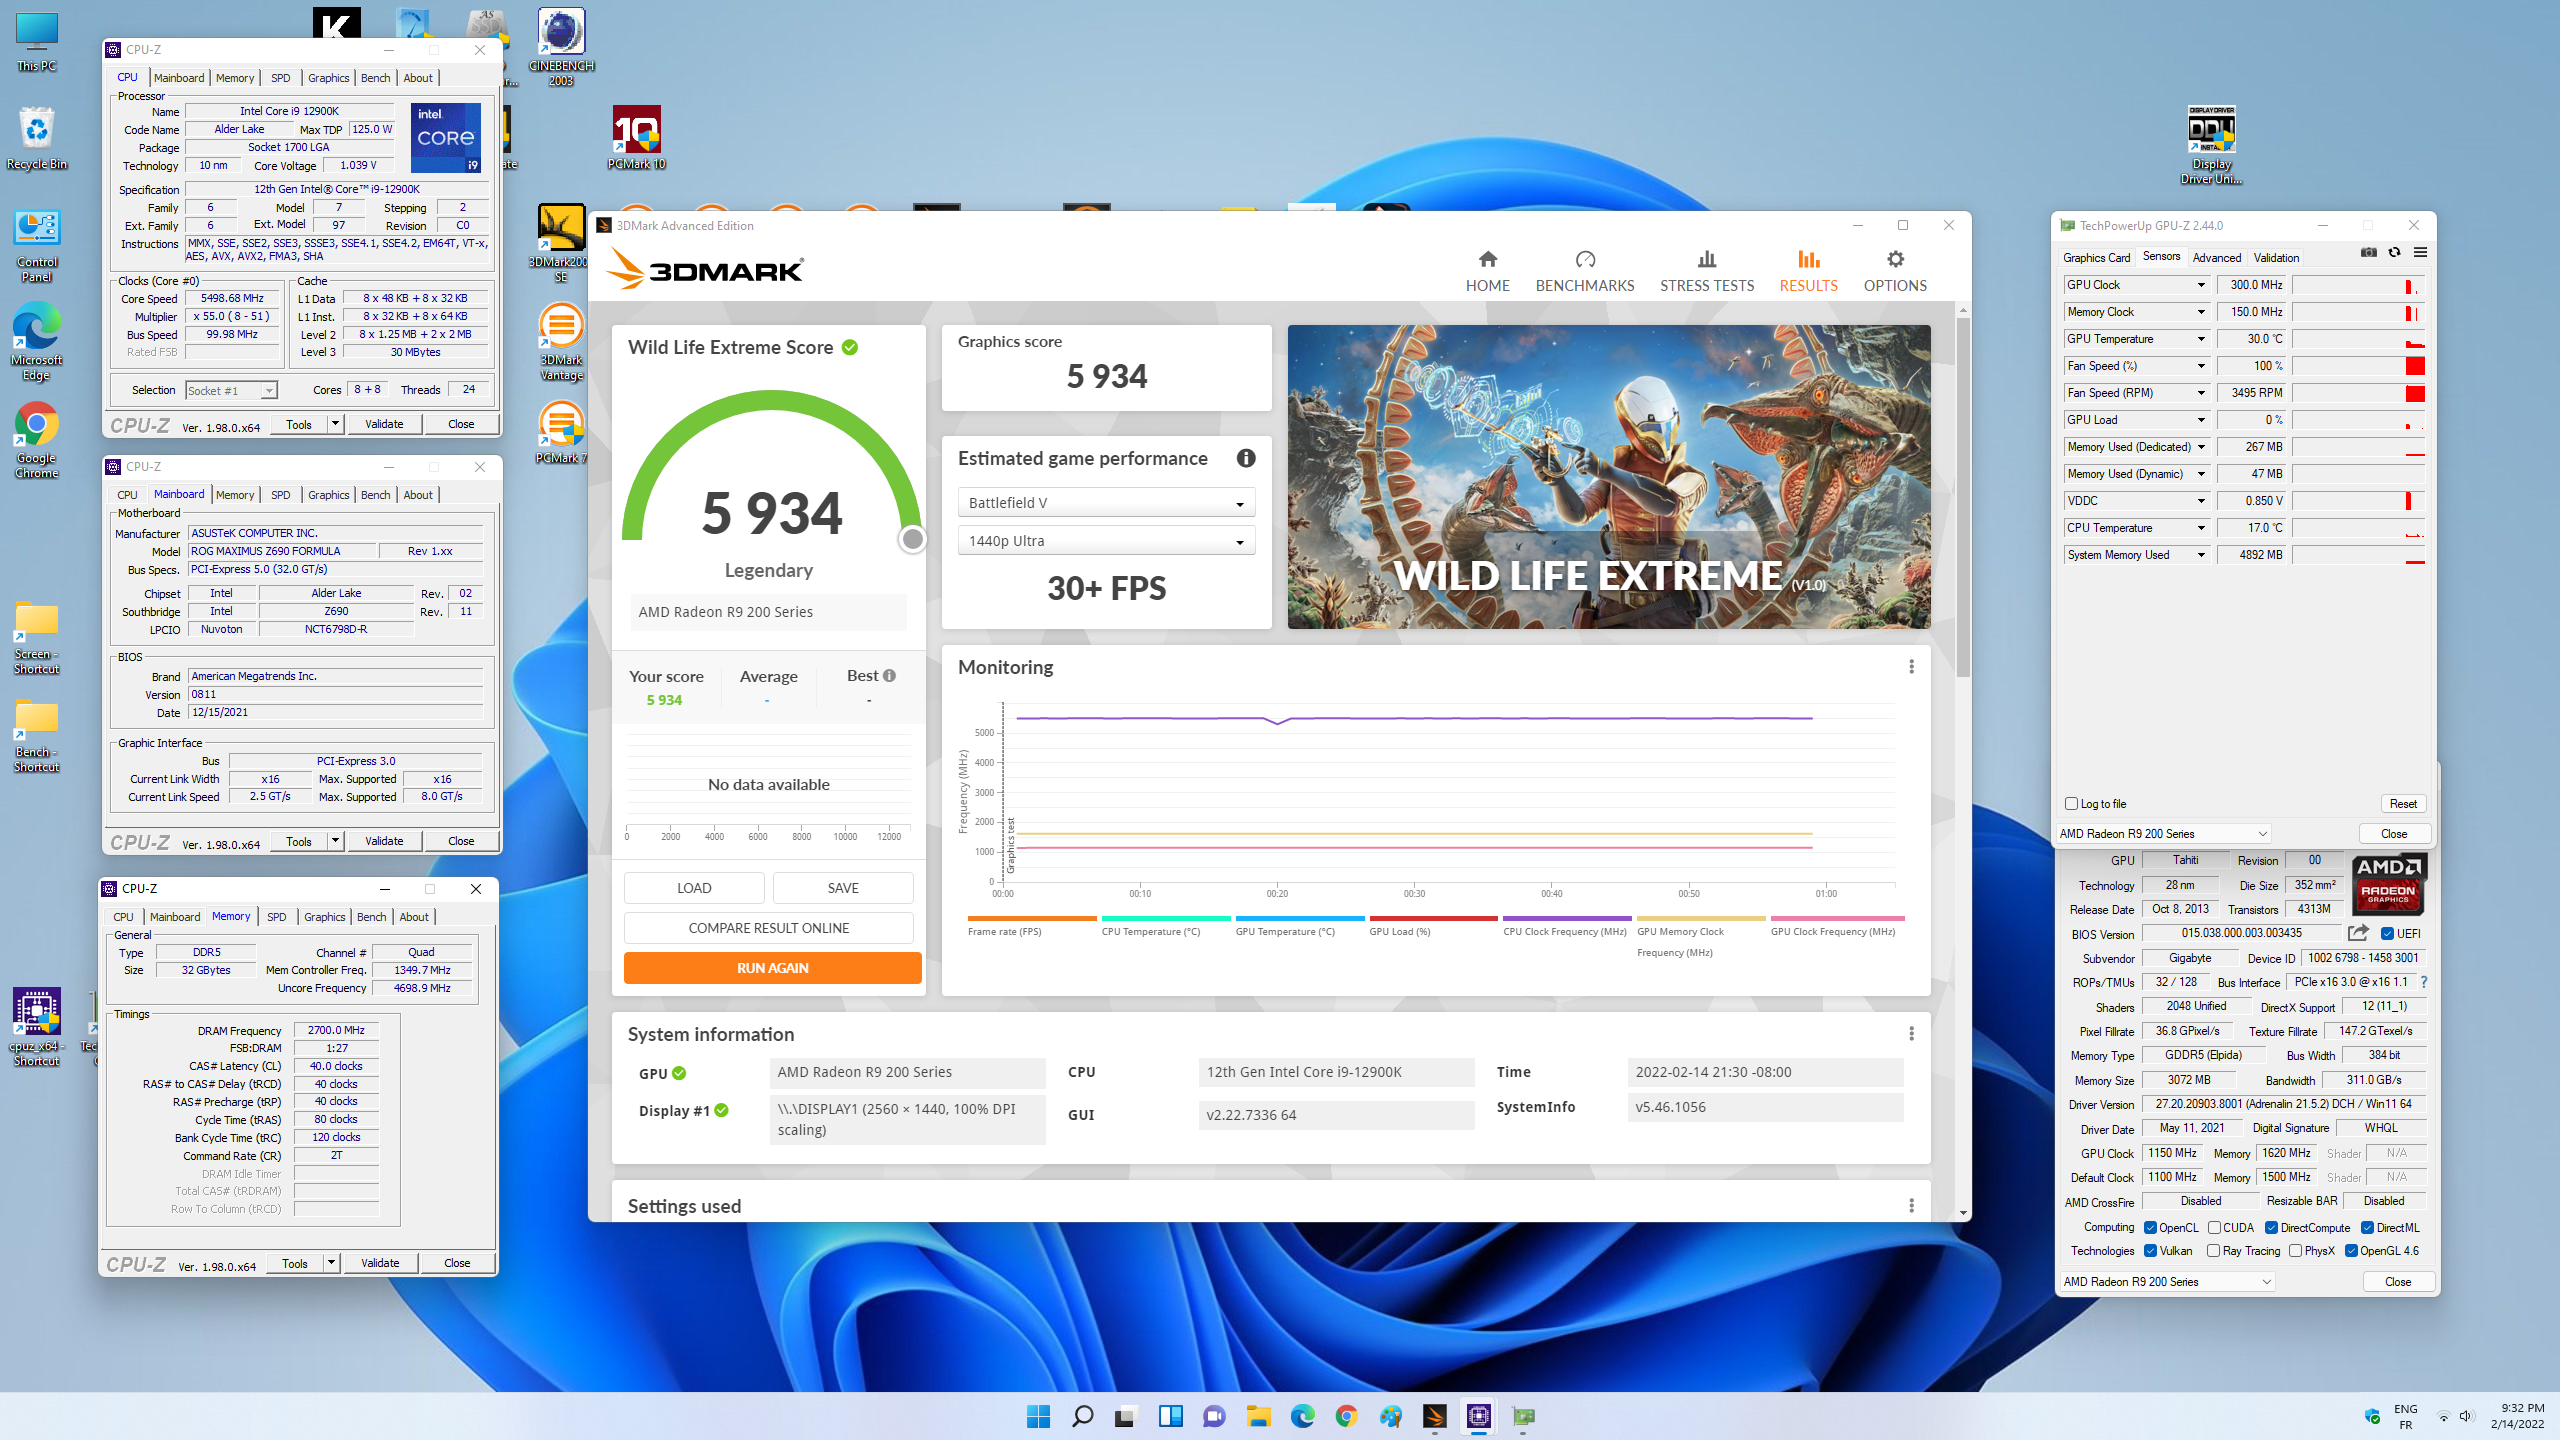Click the Windows Start button on taskbar
The height and width of the screenshot is (1440, 2560).
1038,1416
